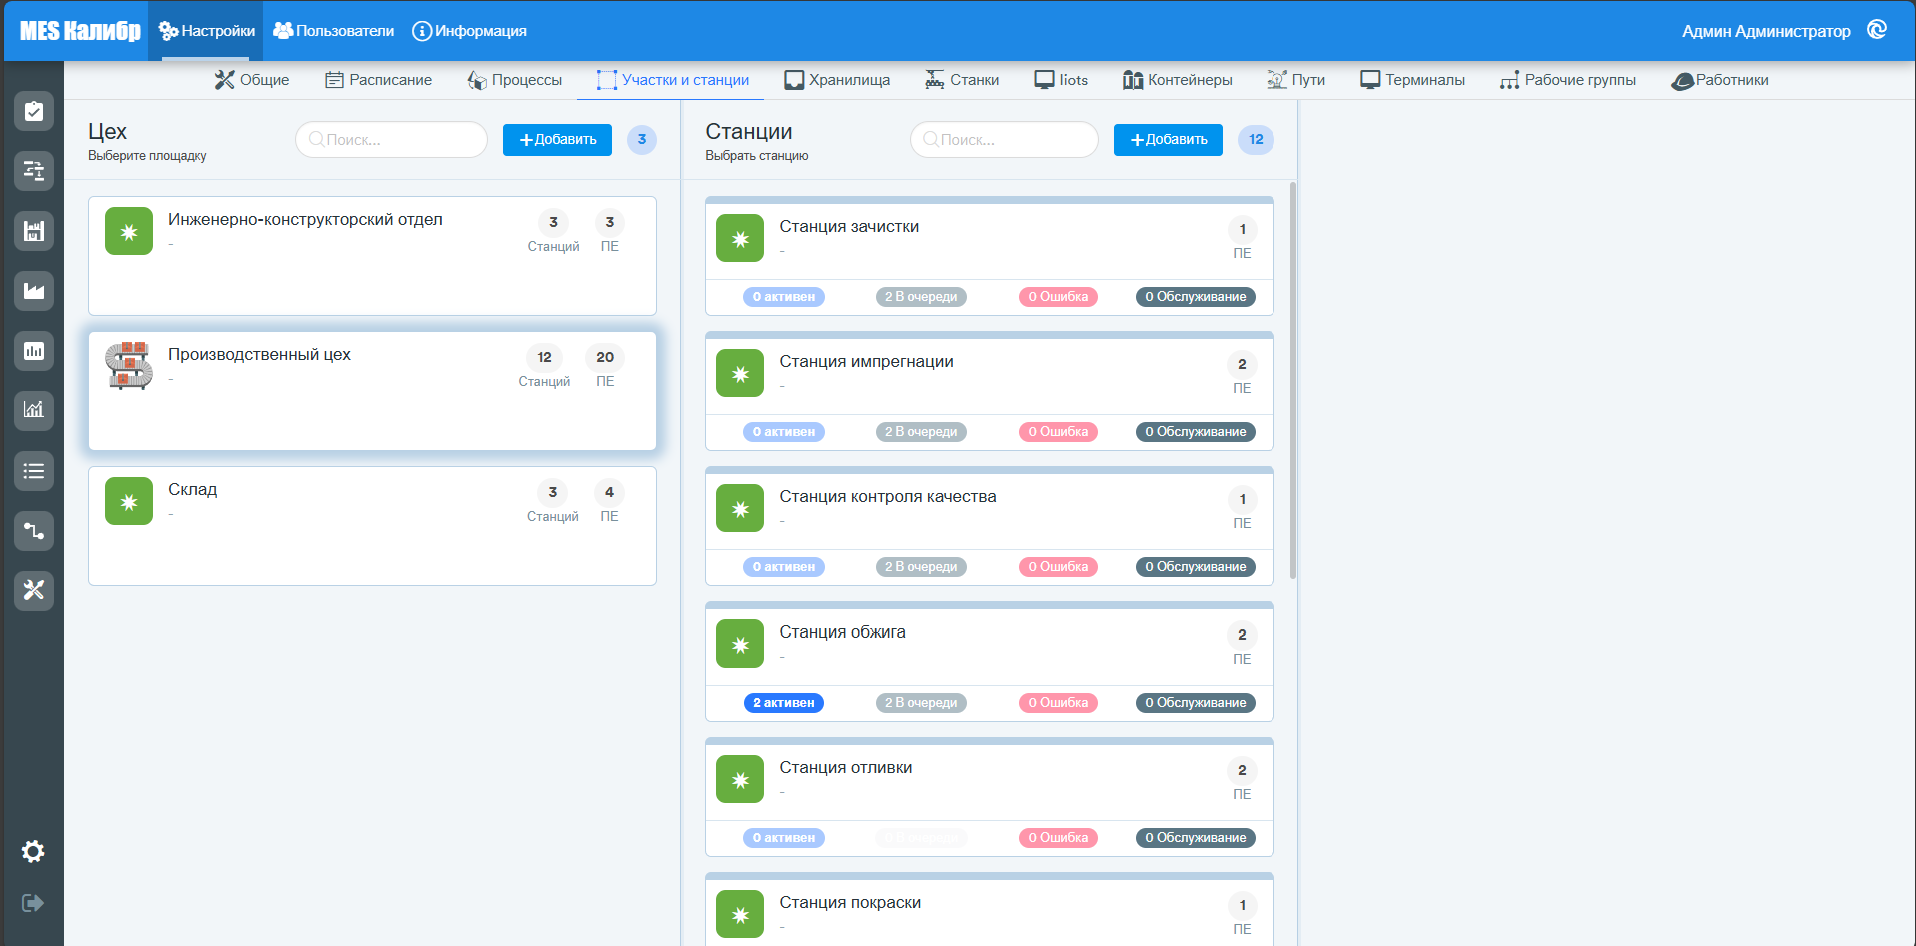Open the gear settings icon at sidebar bottom
Image resolution: width=1916 pixels, height=946 pixels.
[33, 851]
